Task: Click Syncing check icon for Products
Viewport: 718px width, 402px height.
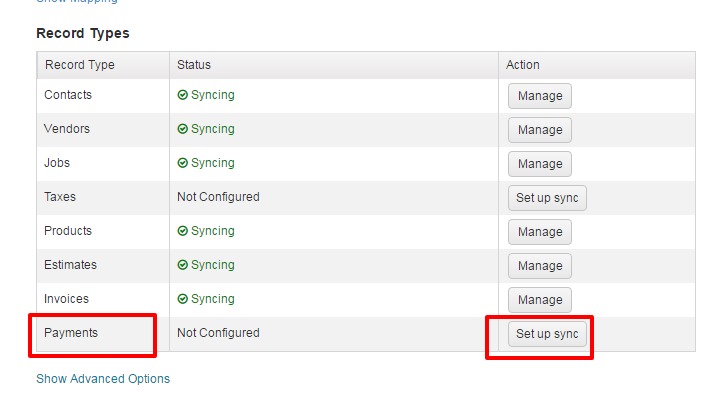Action: pos(182,231)
